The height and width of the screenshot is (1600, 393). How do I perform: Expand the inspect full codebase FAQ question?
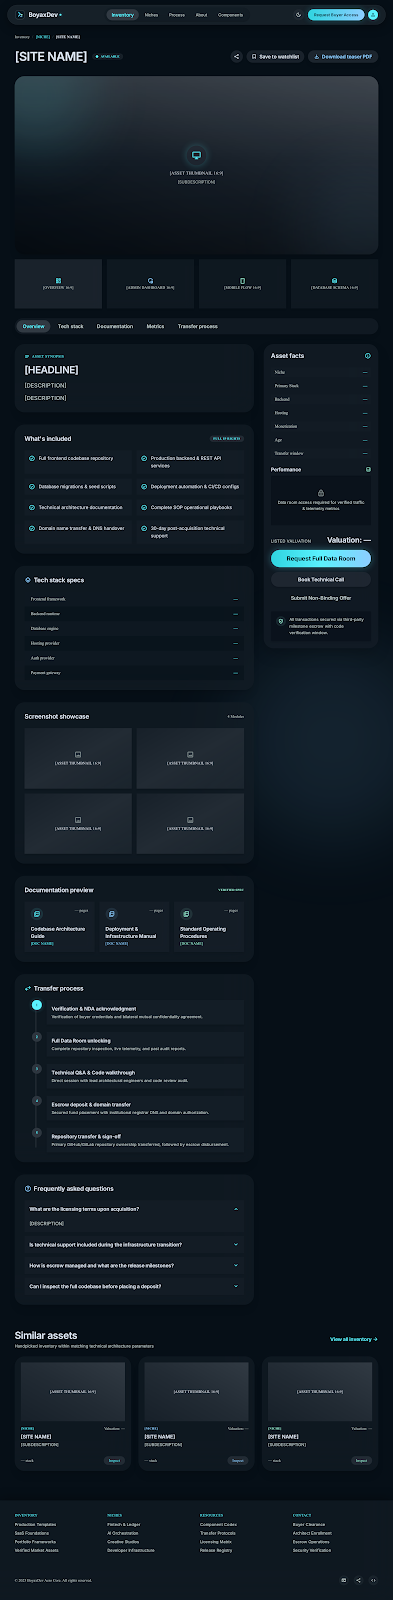135,1286
